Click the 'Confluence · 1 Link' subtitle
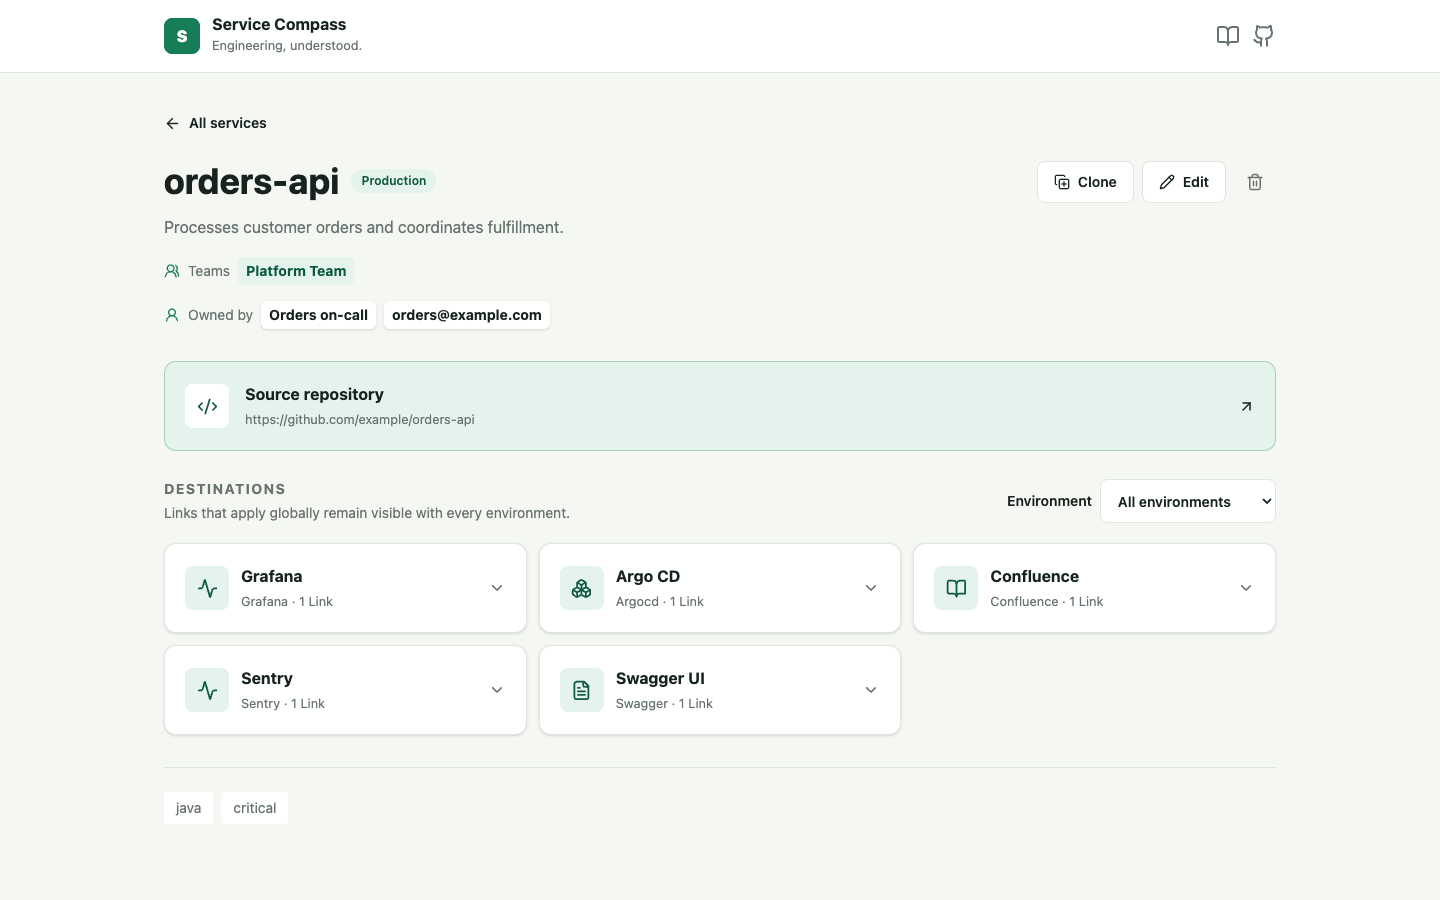Screen dimensions: 1440x900 point(1047,602)
